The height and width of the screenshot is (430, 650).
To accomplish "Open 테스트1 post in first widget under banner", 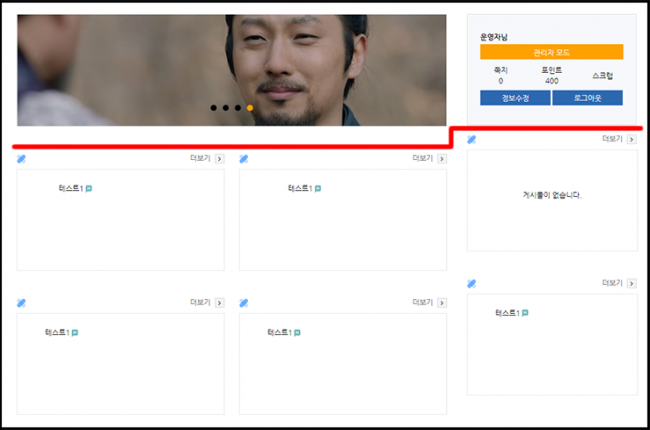I will 70,188.
